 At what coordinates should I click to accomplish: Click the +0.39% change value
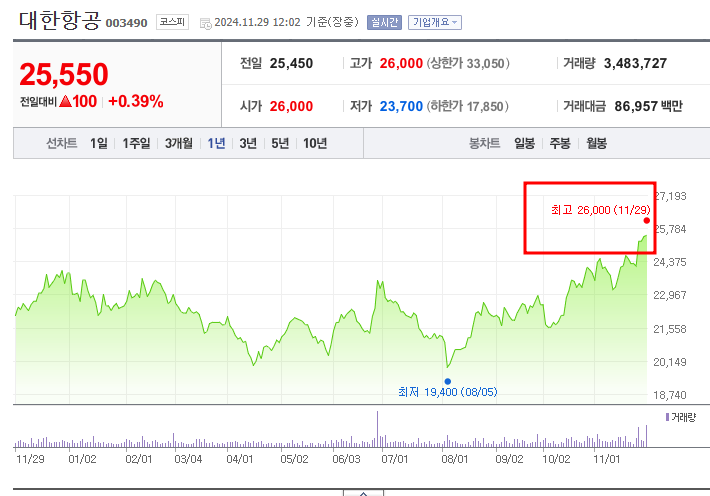coord(136,101)
